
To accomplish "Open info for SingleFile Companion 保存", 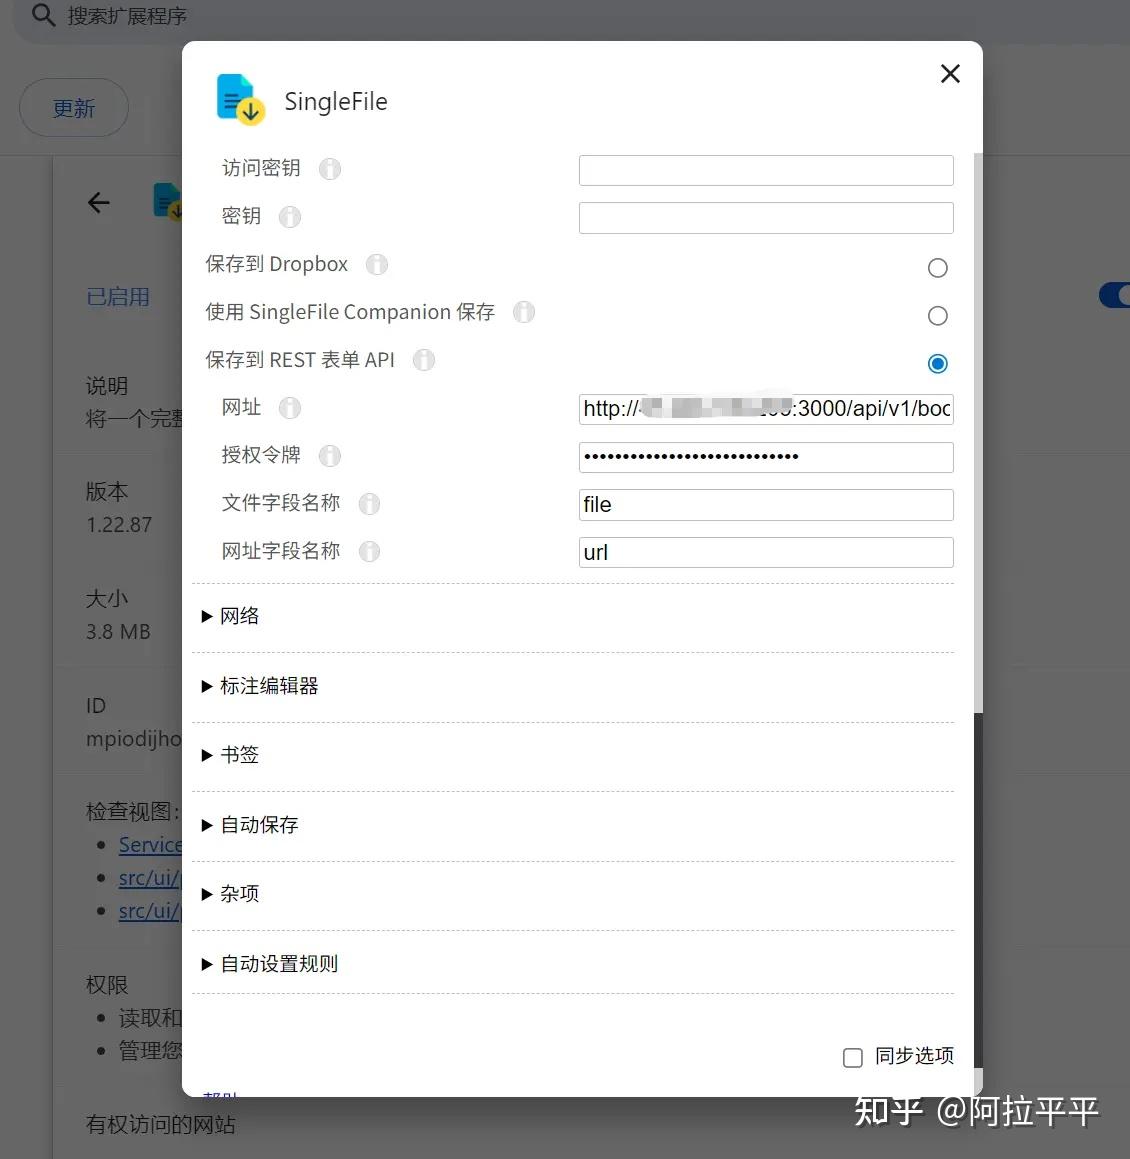I will click(524, 312).
